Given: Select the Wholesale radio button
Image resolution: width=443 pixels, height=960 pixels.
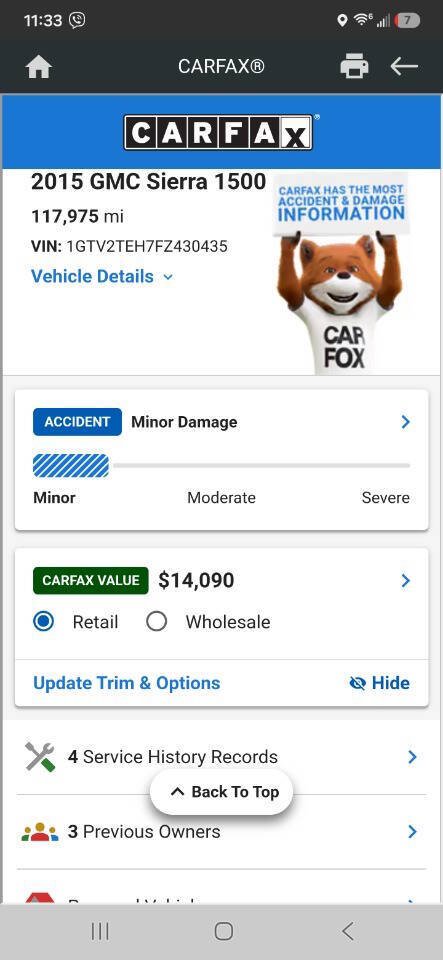Looking at the screenshot, I should (157, 622).
